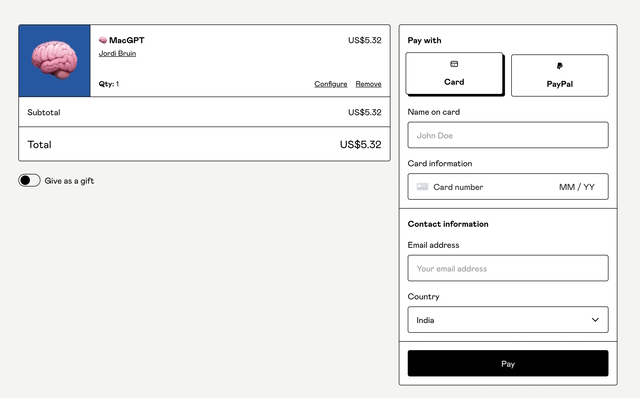Click the Subtotal label
This screenshot has height=398, width=640.
click(44, 112)
